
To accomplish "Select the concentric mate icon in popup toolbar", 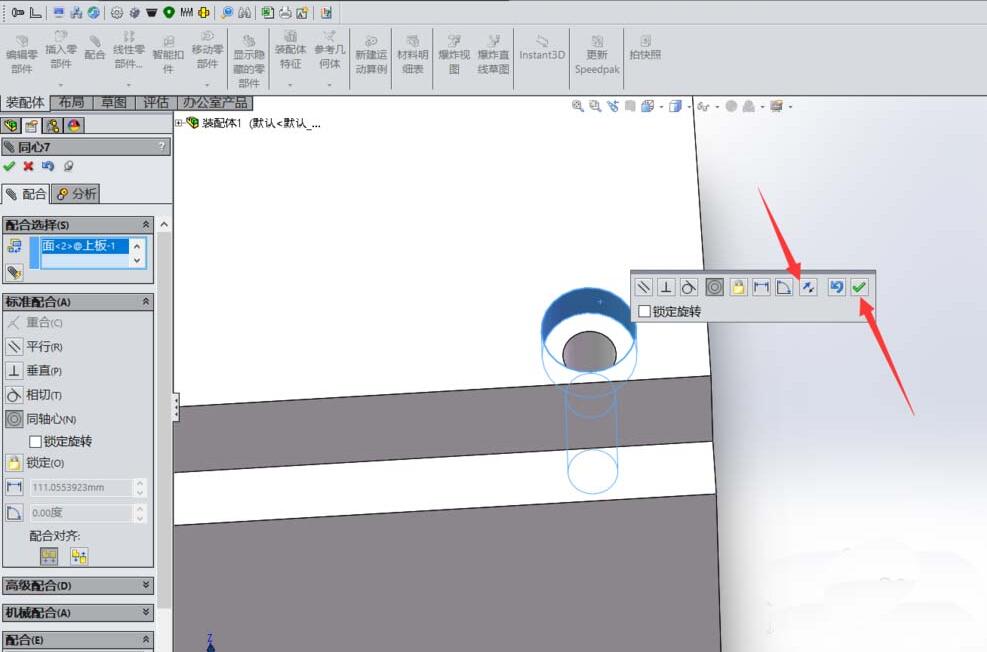I will tap(713, 287).
